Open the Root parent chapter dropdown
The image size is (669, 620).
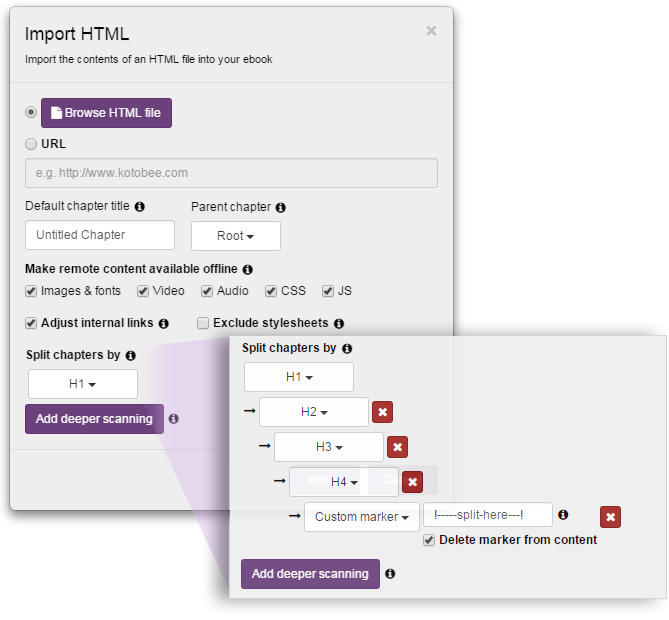(x=235, y=236)
